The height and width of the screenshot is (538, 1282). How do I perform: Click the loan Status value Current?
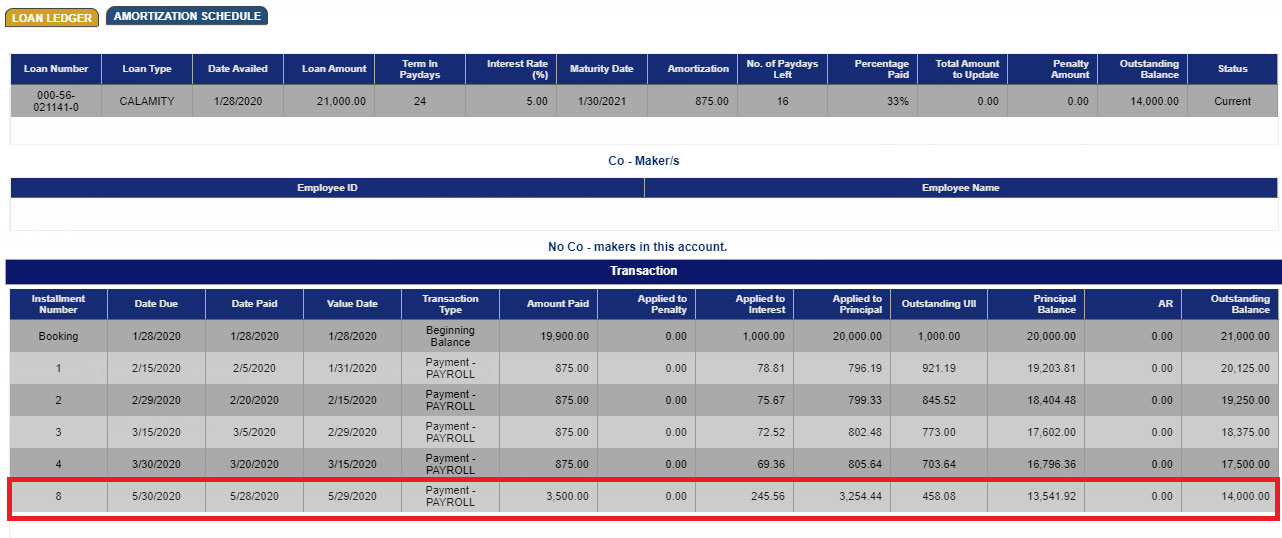1232,101
